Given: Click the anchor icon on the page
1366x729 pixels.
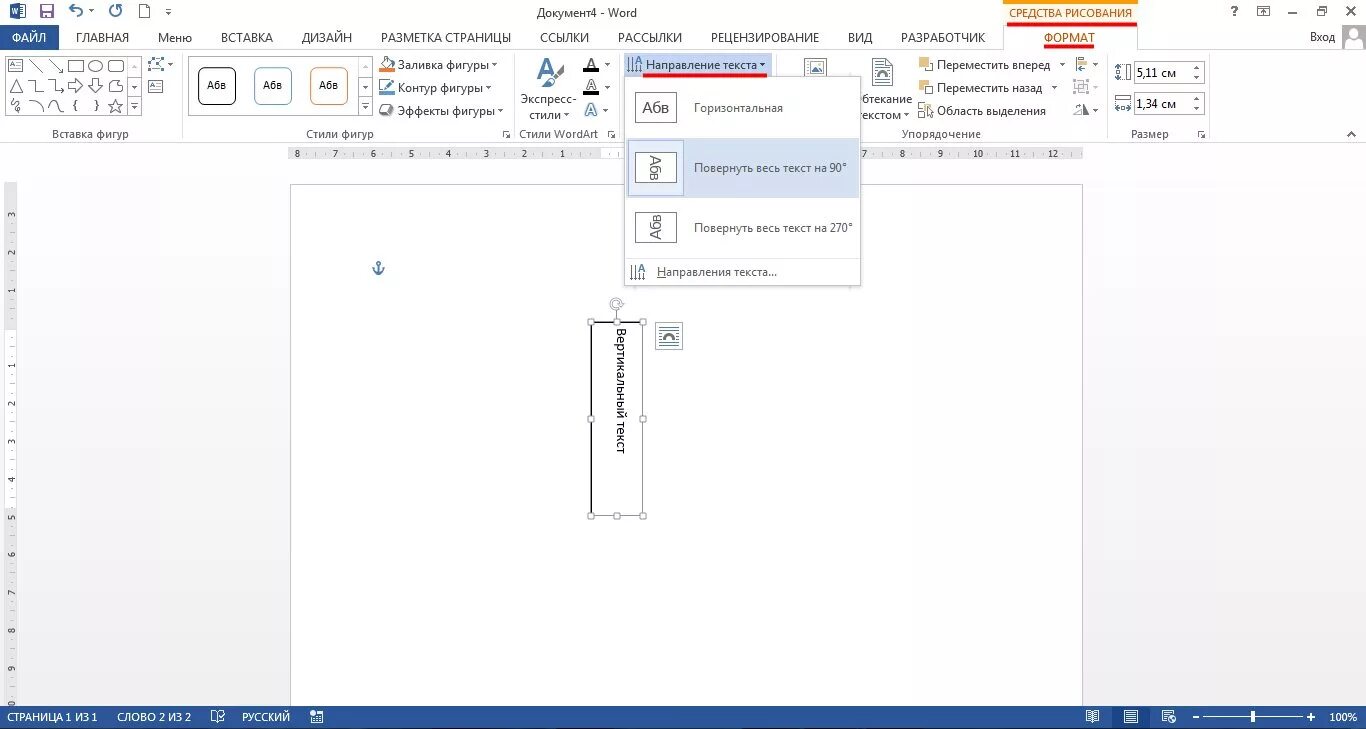Looking at the screenshot, I should 378,268.
